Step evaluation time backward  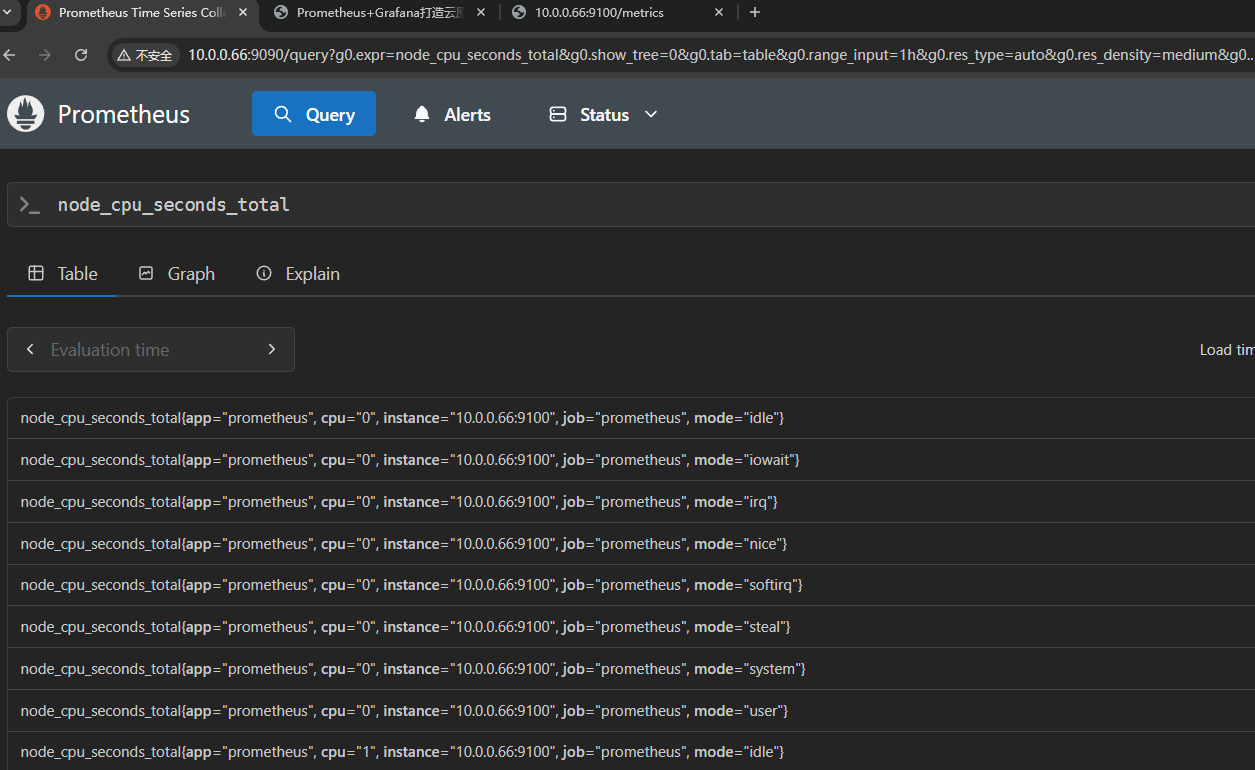[x=30, y=349]
